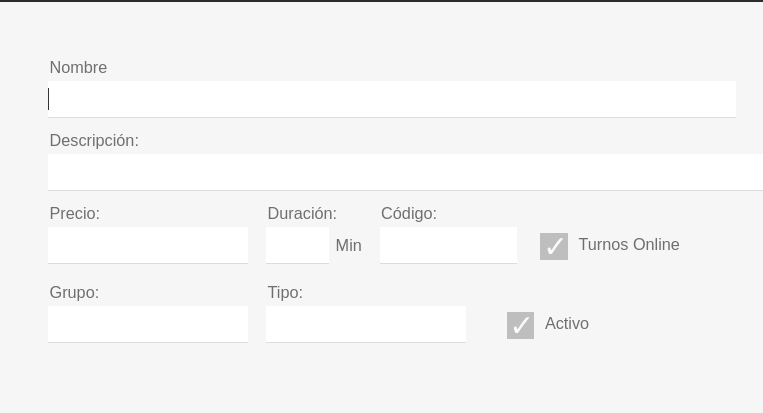This screenshot has height=413, width=763.
Task: Click the Código text field
Action: [448, 245]
